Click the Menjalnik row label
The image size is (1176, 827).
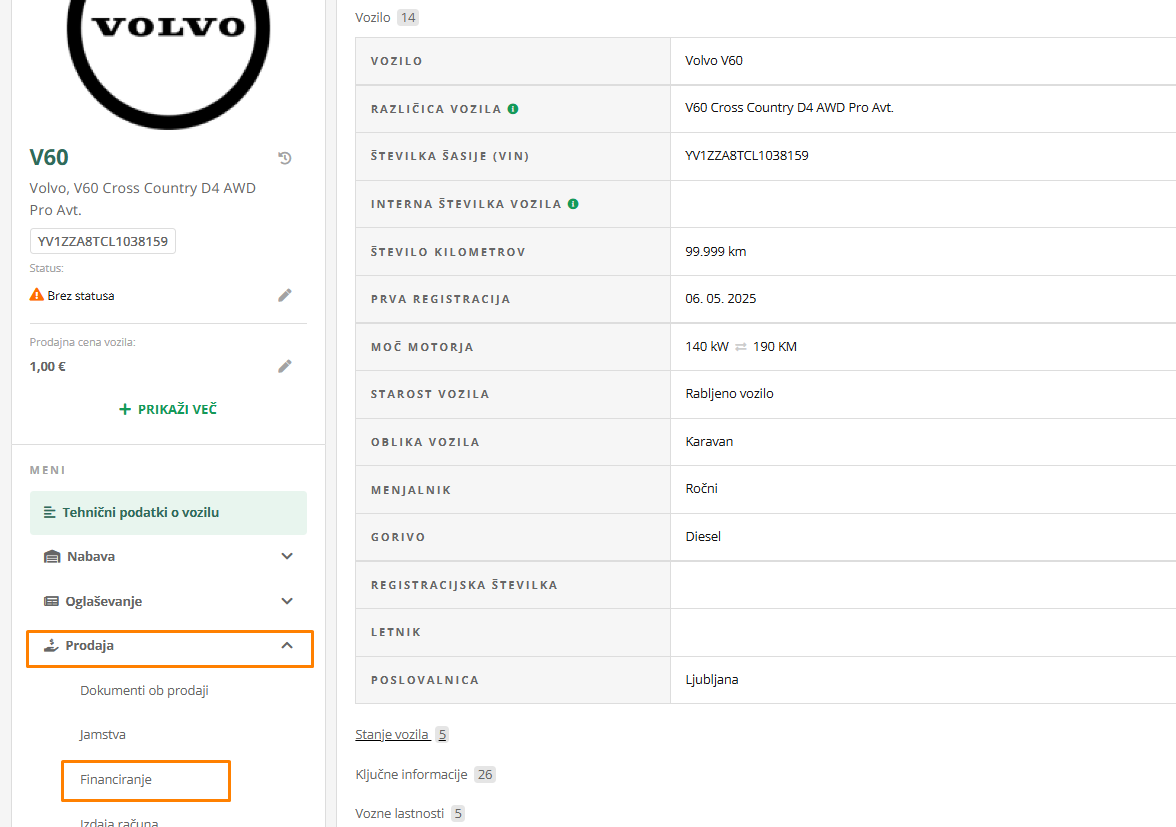[411, 490]
